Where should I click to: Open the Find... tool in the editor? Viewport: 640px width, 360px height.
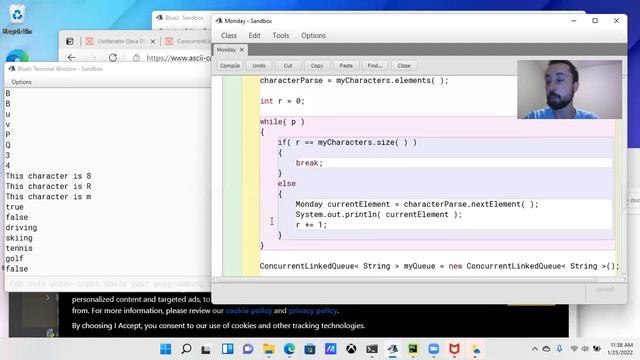375,66
